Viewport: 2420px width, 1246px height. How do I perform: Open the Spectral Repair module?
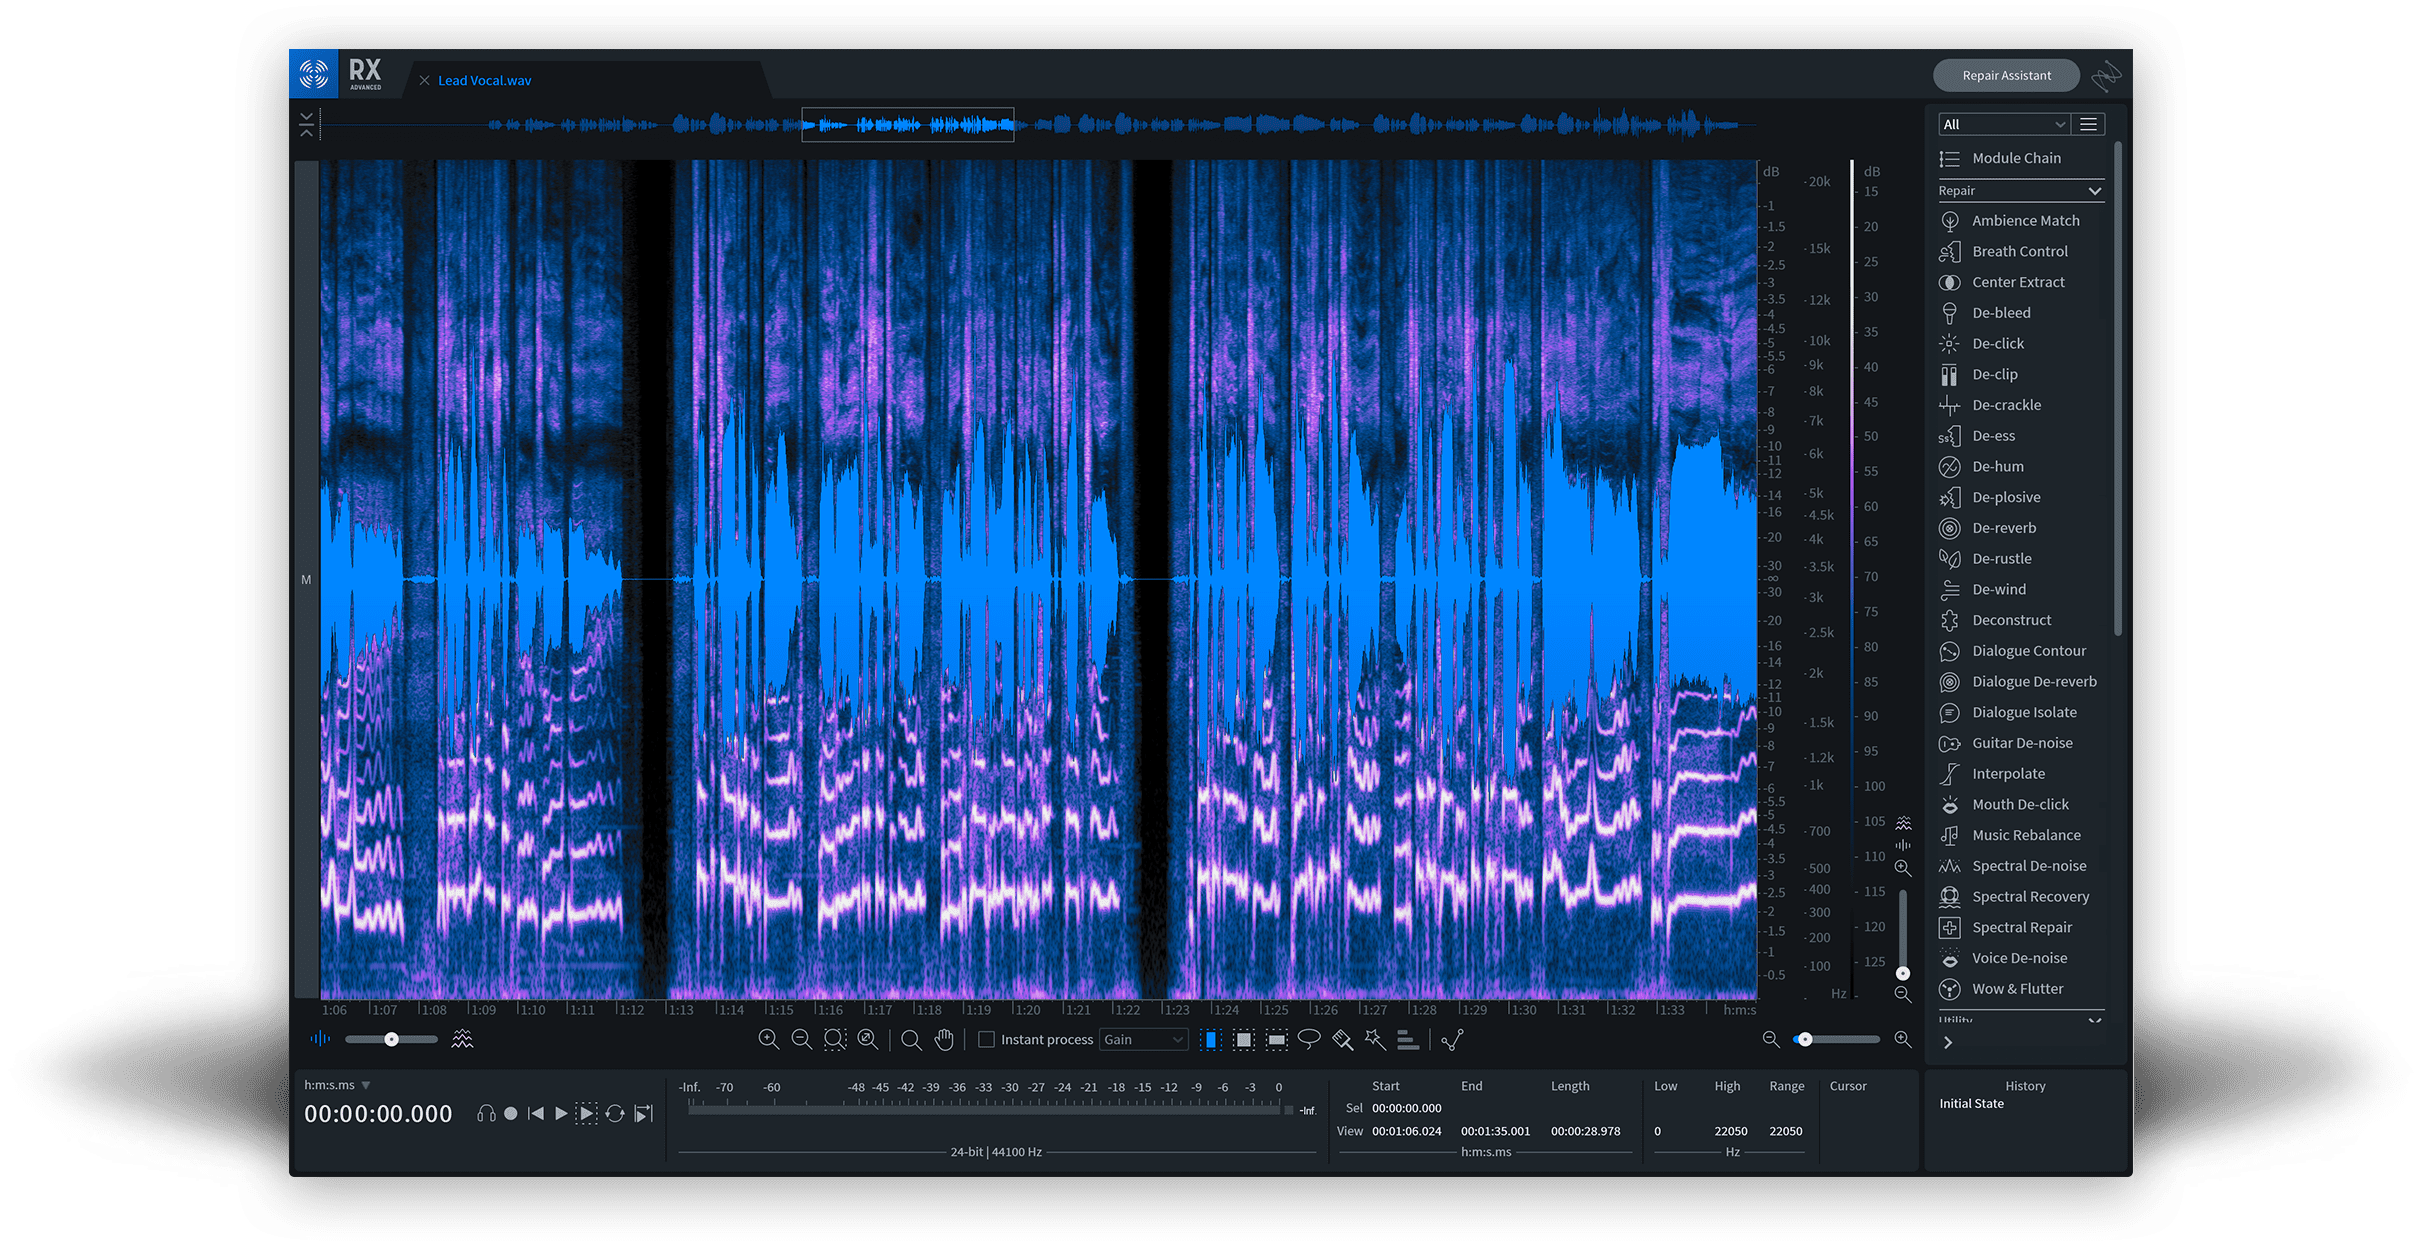[x=2020, y=927]
